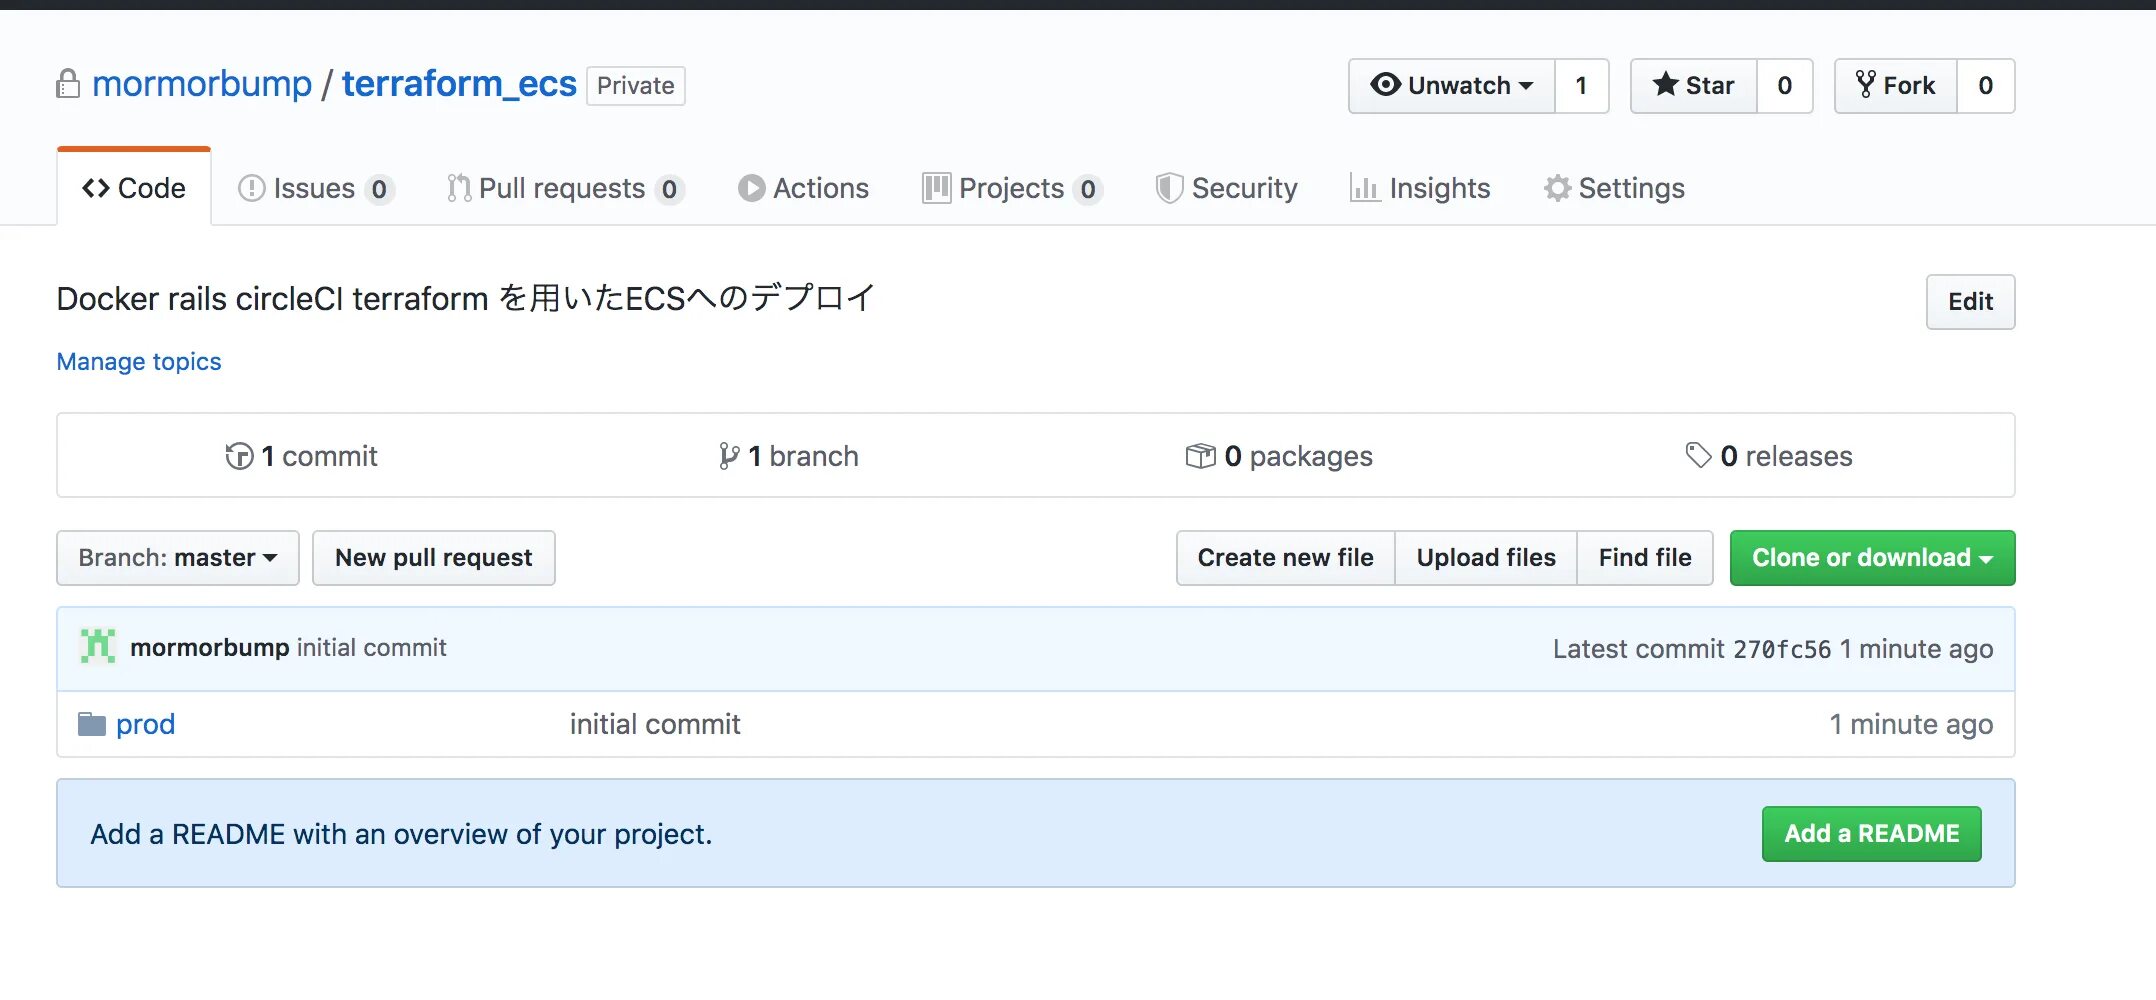The width and height of the screenshot is (2156, 1000).
Task: Click the forks count 0
Action: point(1986,86)
